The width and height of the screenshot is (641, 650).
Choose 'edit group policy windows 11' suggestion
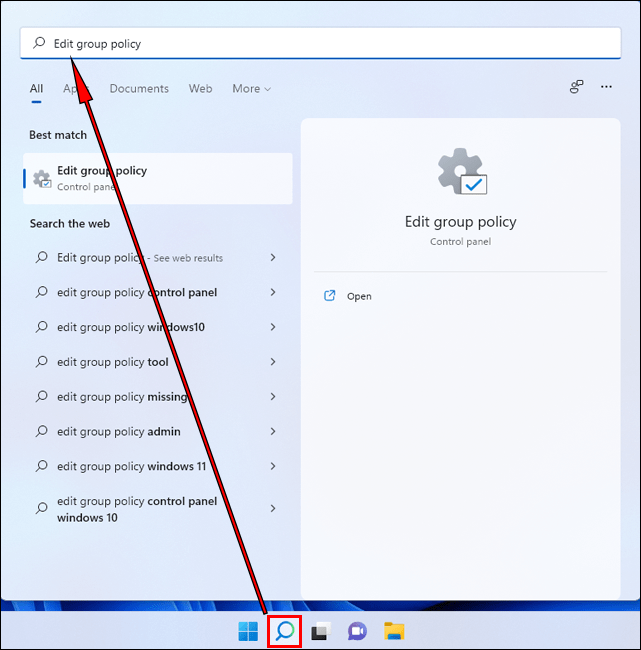tap(132, 467)
